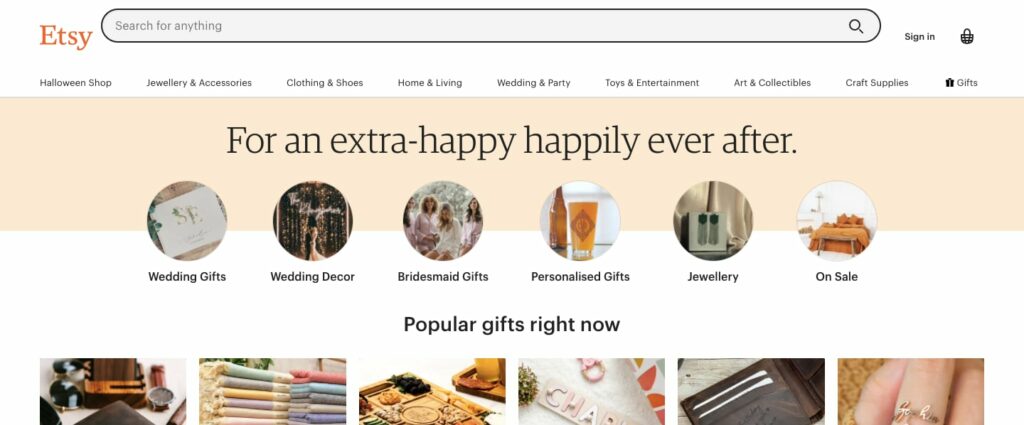The width and height of the screenshot is (1024, 425).
Task: Open the leather wallet product thumbnail
Action: 751,392
